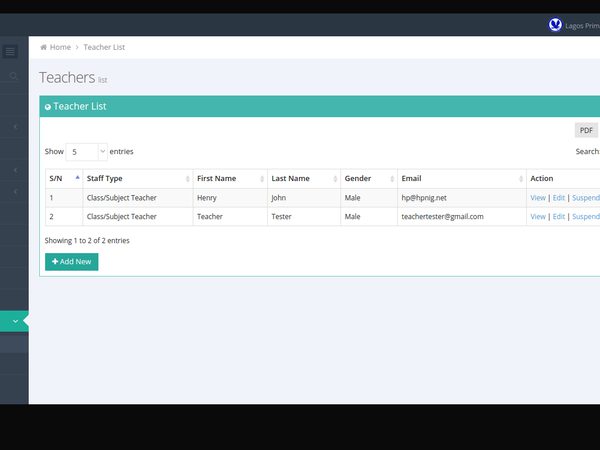Image resolution: width=600 pixels, height=450 pixels.
Task: Edit Teacher Tester's record
Action: coord(559,217)
